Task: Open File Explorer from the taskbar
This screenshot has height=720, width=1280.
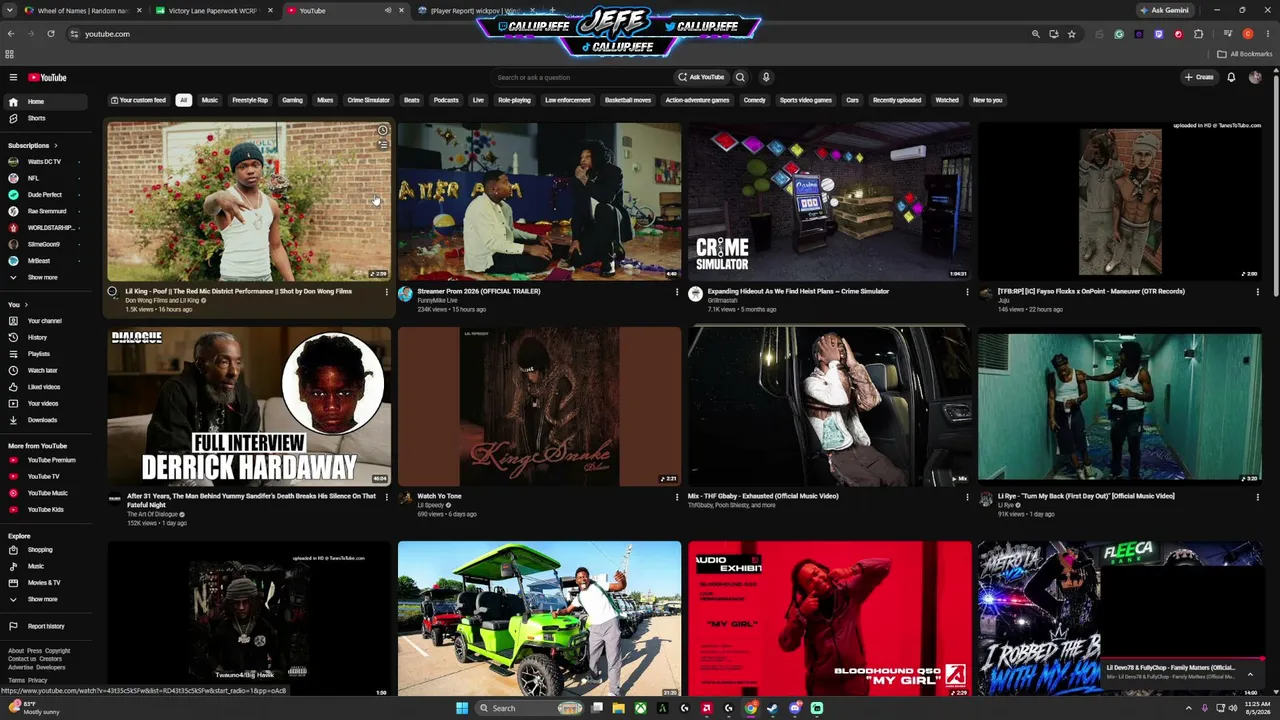Action: [618, 708]
